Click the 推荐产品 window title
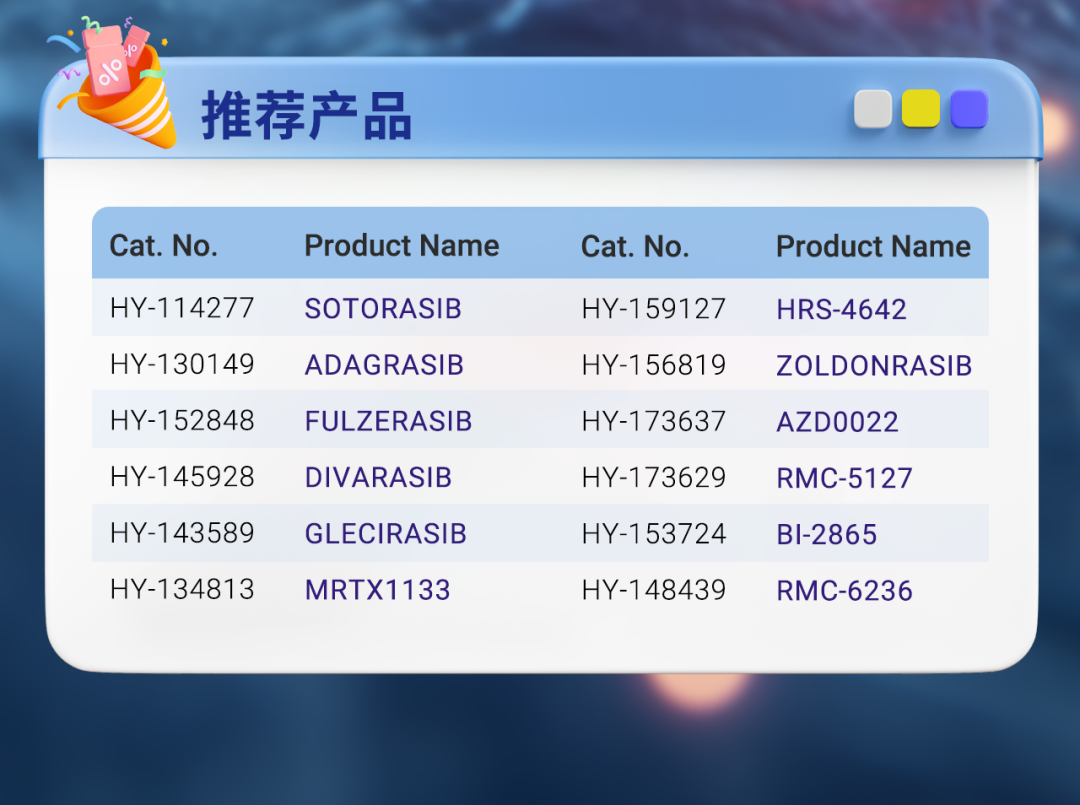This screenshot has height=805, width=1080. pos(306,117)
